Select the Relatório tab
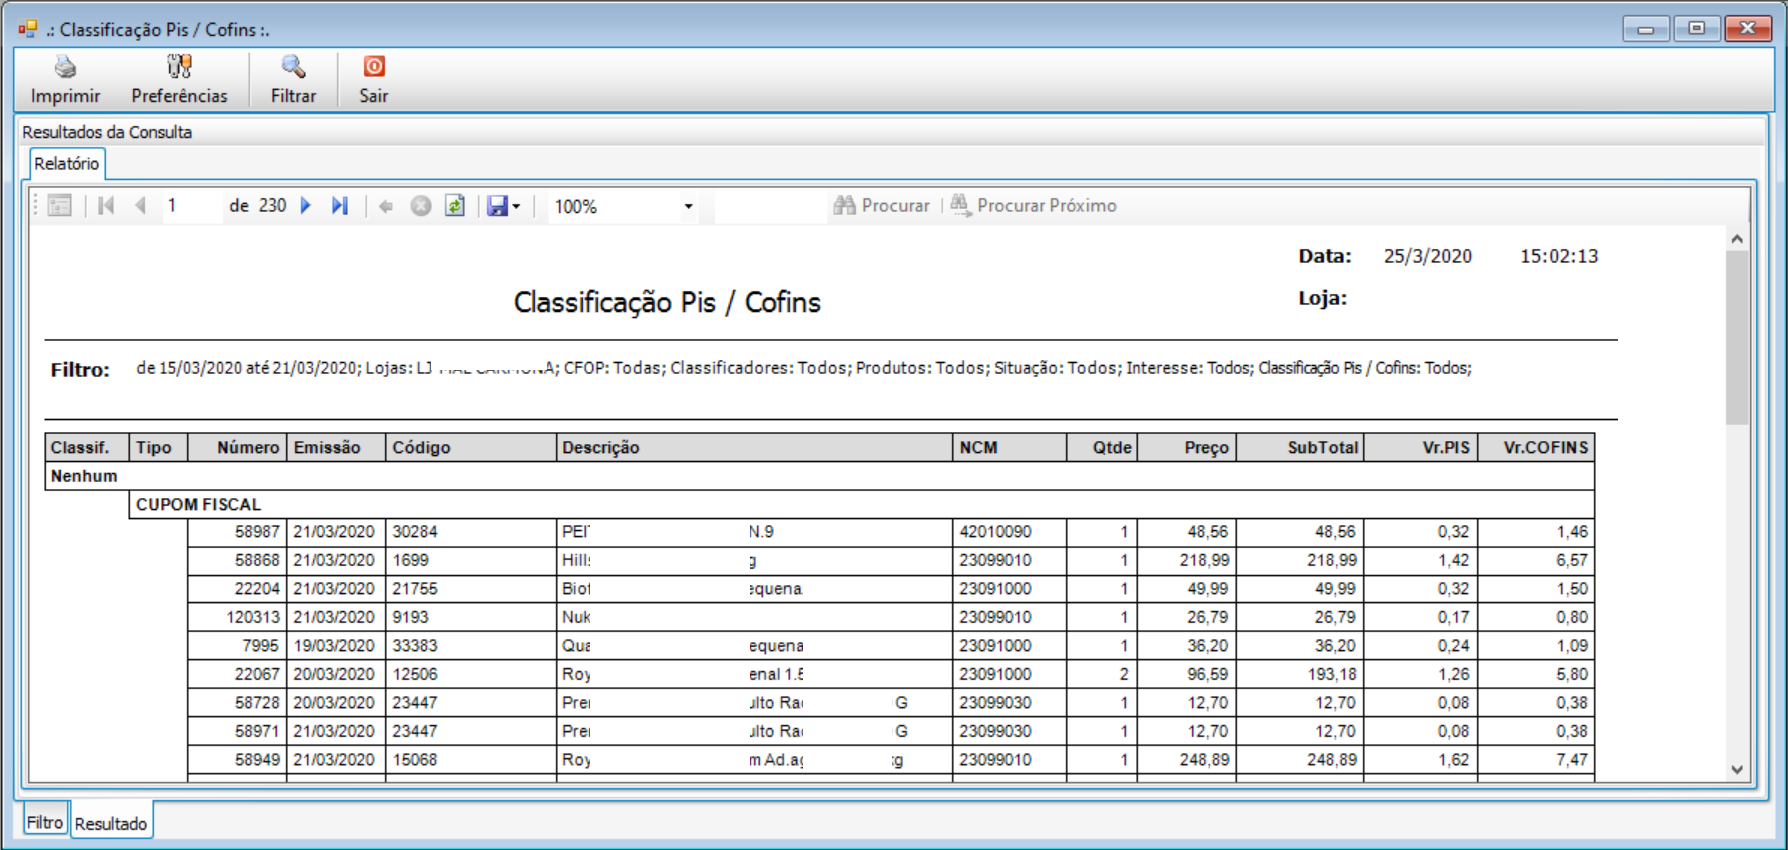The image size is (1788, 850). click(66, 164)
